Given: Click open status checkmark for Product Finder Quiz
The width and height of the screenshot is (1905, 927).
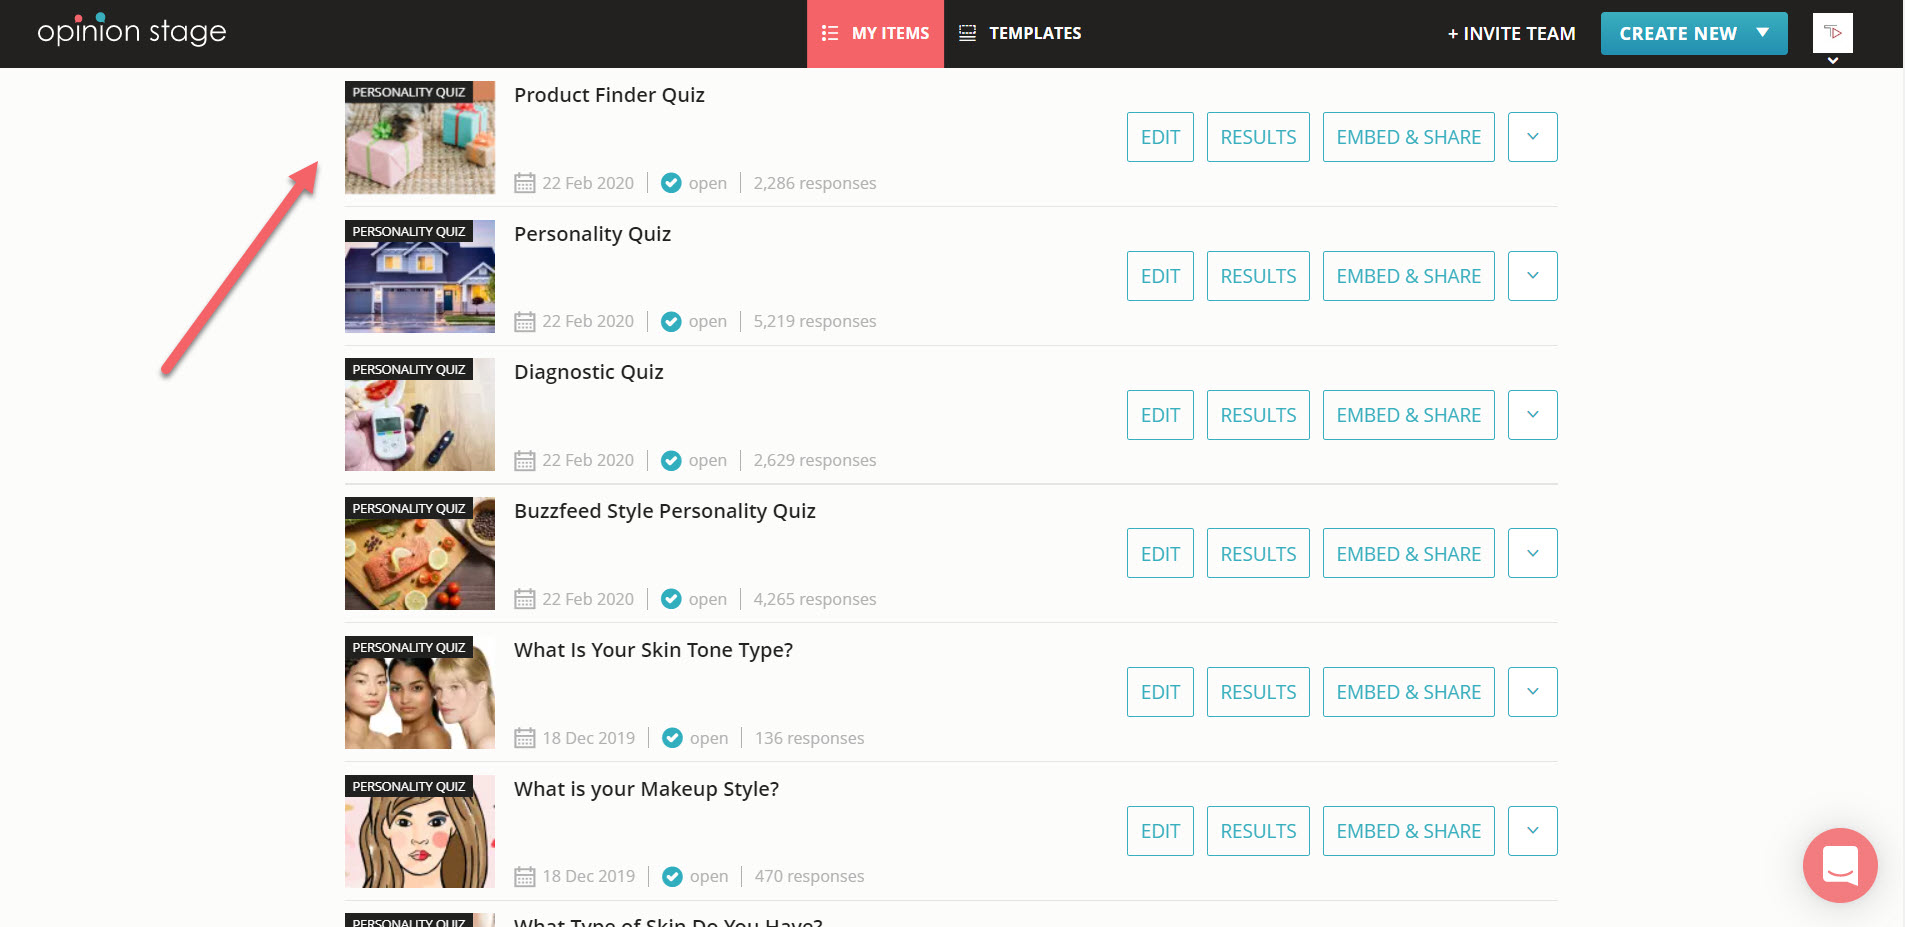Looking at the screenshot, I should 672,183.
